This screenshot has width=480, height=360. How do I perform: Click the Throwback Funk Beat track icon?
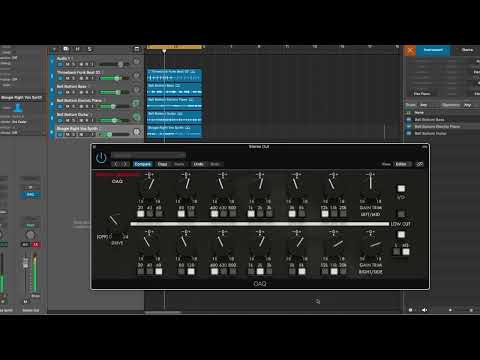coord(136,75)
